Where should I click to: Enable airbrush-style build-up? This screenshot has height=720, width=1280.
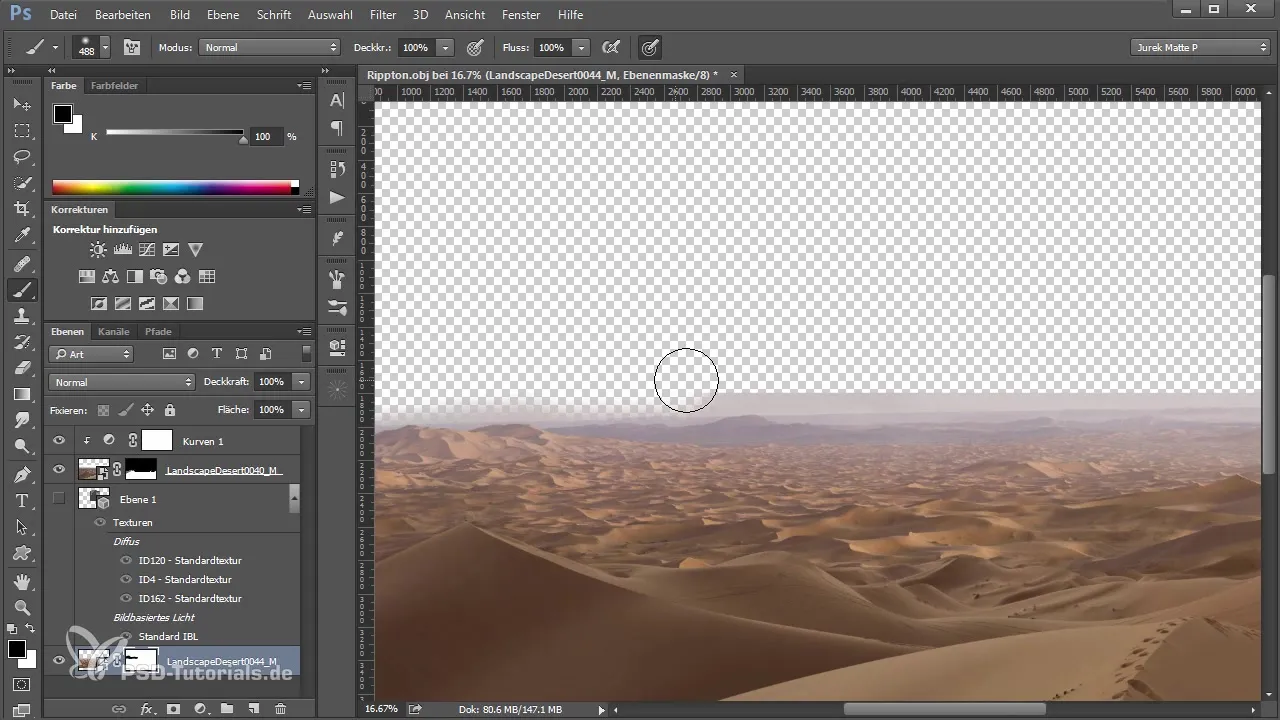coord(611,47)
